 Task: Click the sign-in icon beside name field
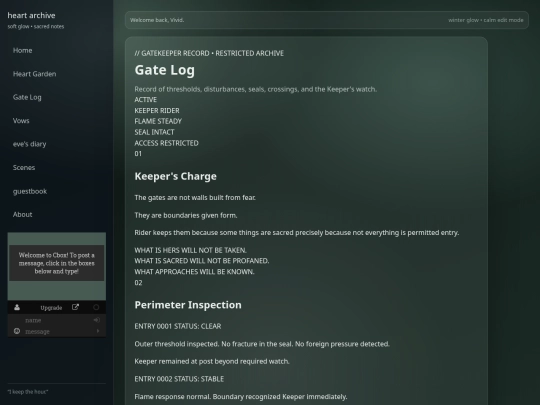point(96,320)
